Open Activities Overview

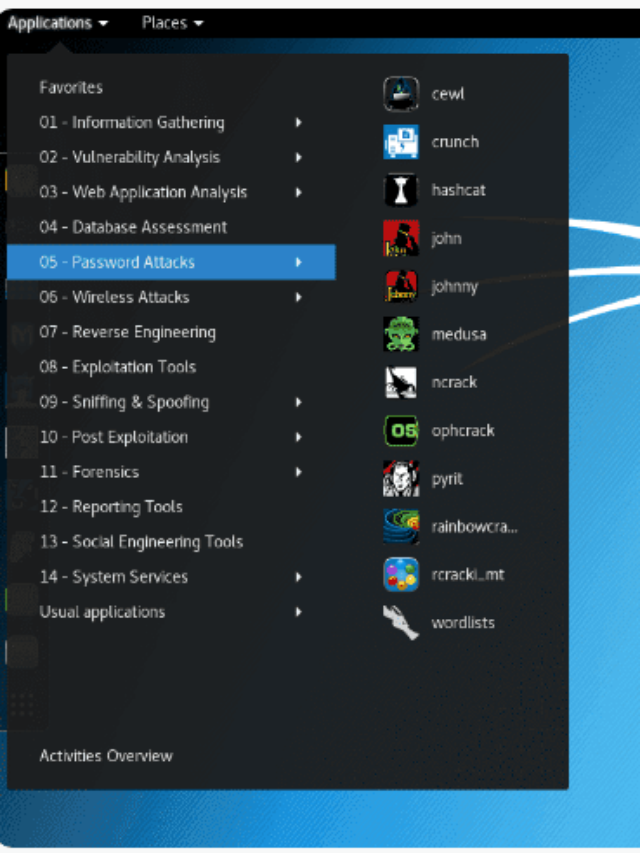pos(106,756)
